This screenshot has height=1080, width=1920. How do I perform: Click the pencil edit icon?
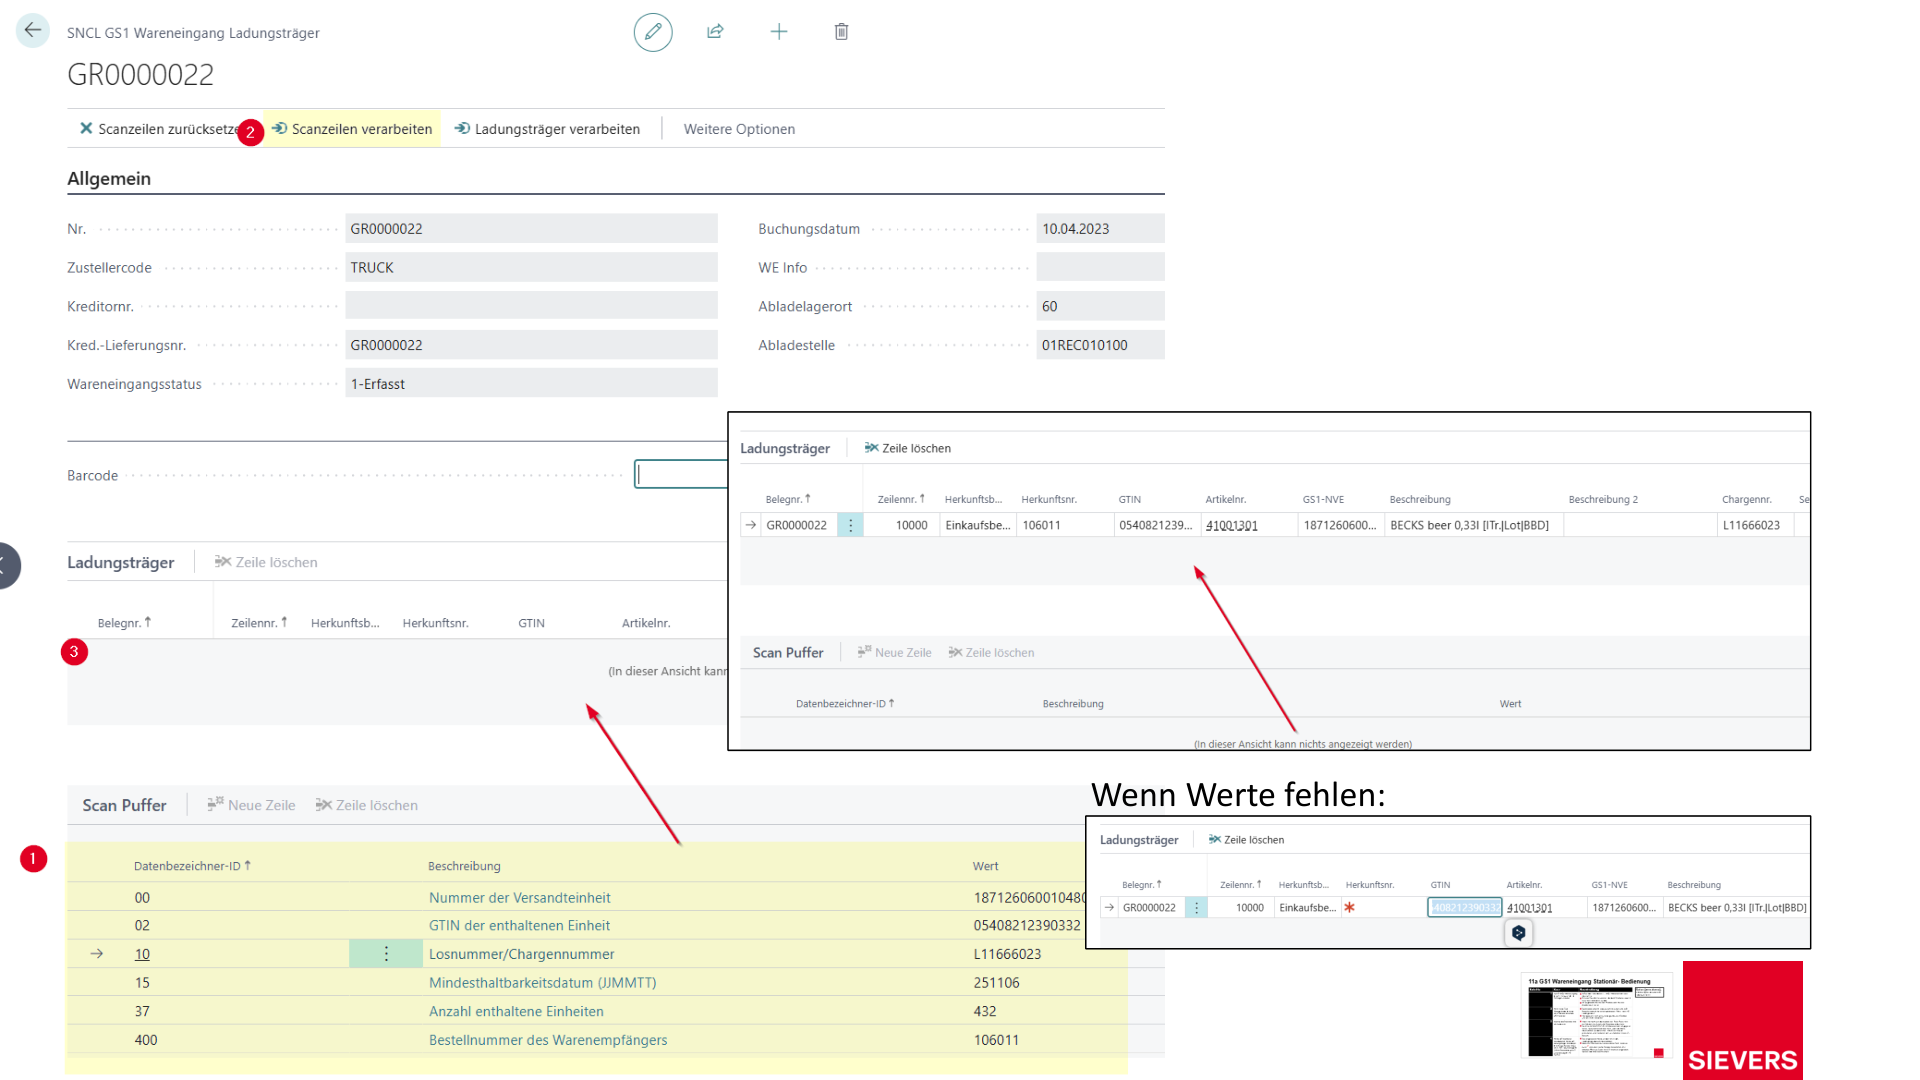653,32
